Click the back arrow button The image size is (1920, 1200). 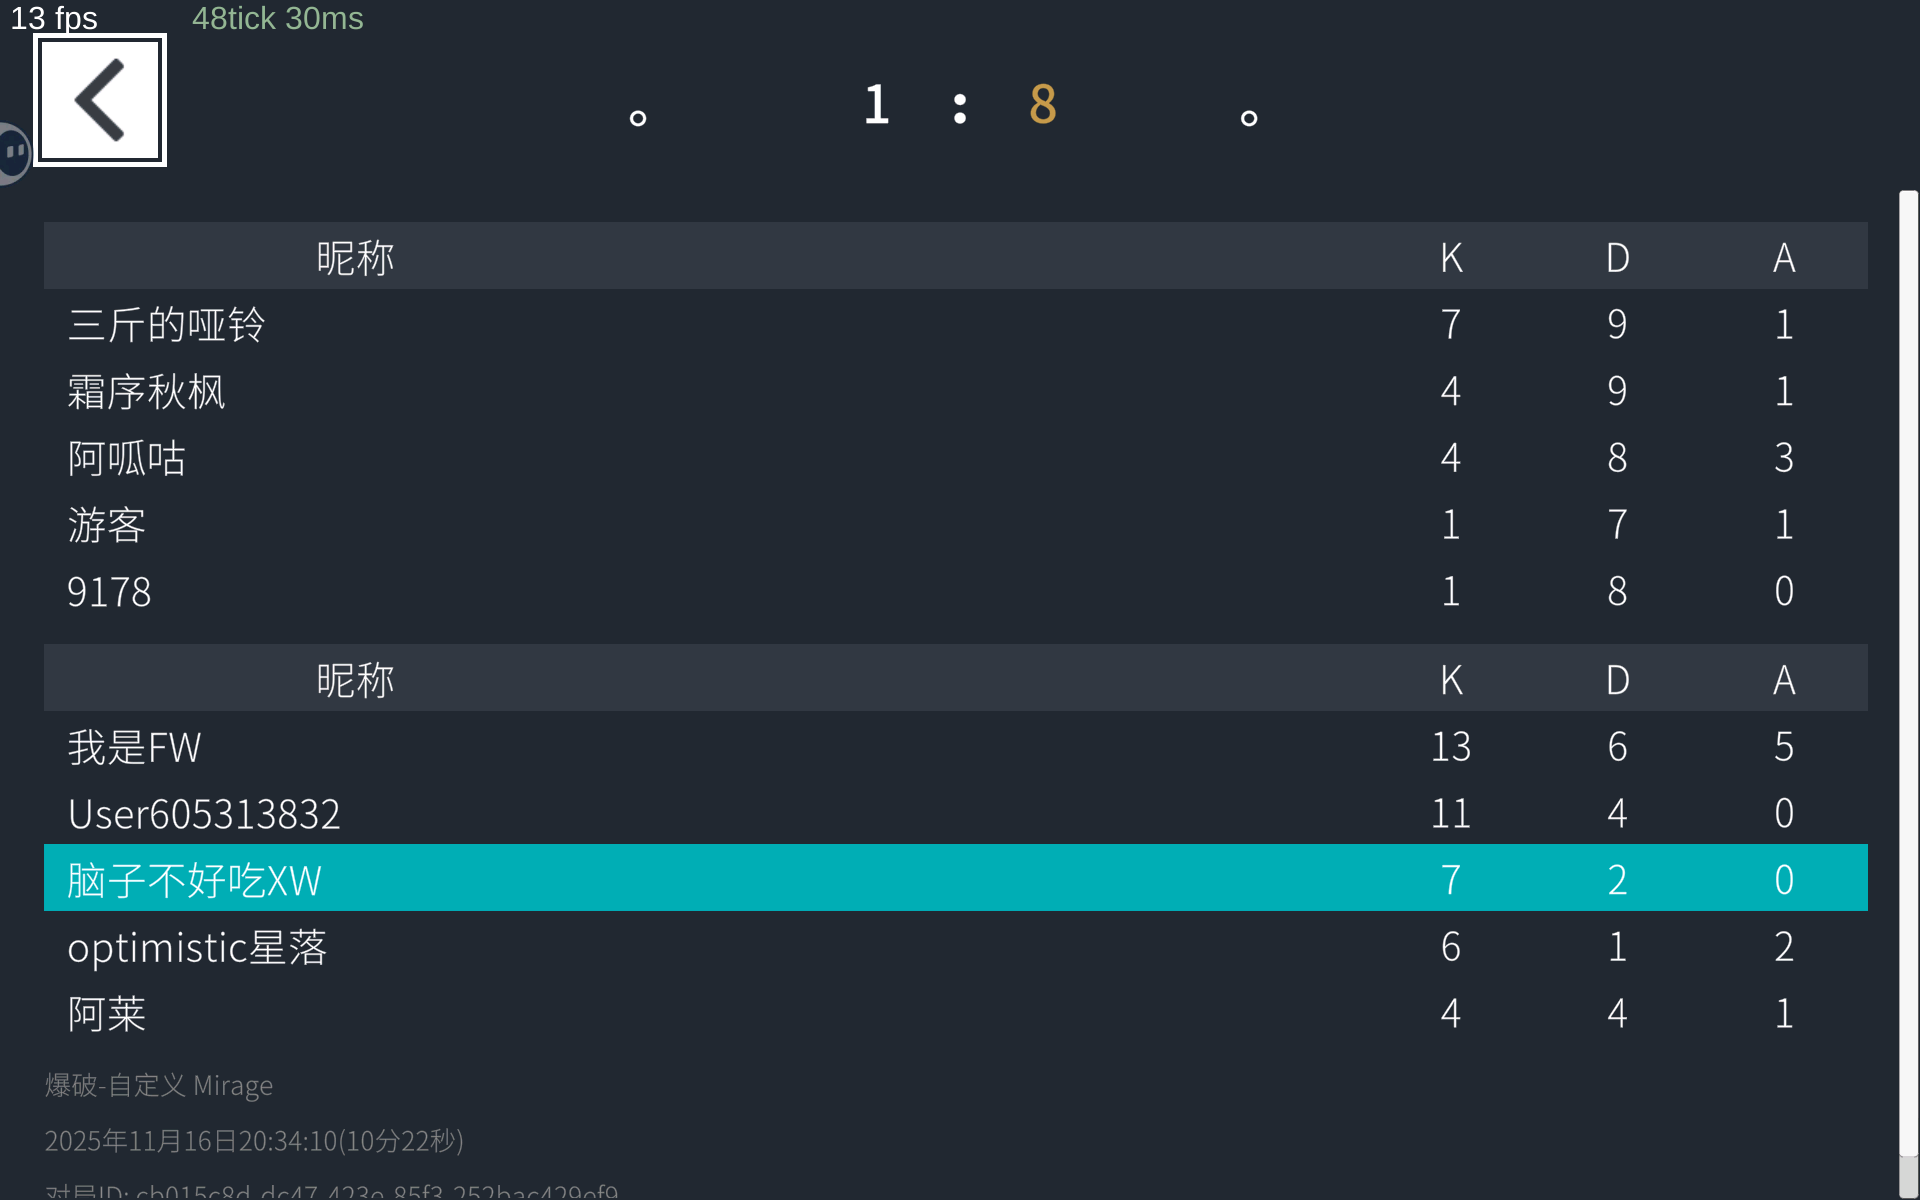pyautogui.click(x=100, y=100)
